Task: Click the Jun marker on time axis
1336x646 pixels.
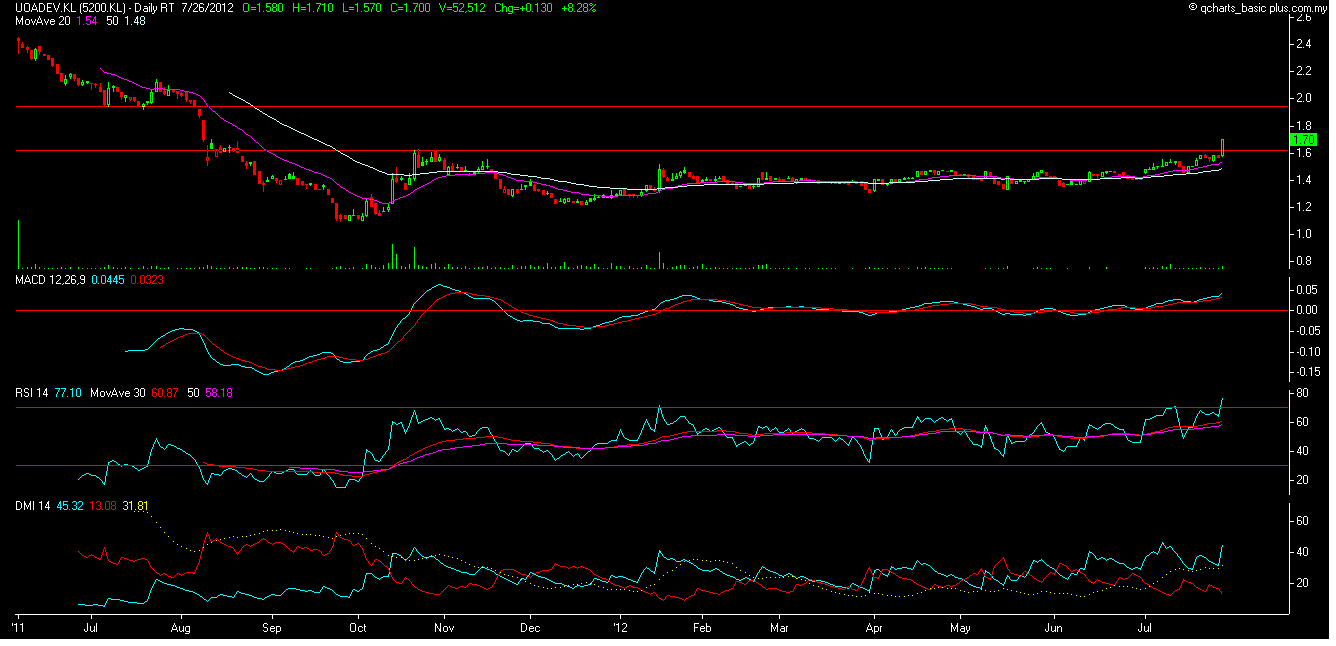Action: pos(1053,628)
